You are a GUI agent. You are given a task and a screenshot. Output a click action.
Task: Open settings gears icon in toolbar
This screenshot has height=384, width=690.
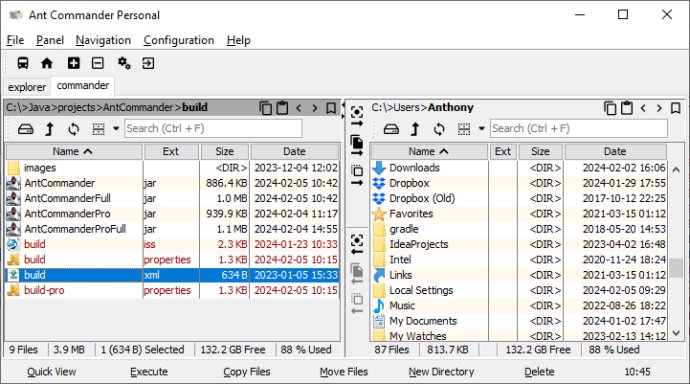[124, 63]
